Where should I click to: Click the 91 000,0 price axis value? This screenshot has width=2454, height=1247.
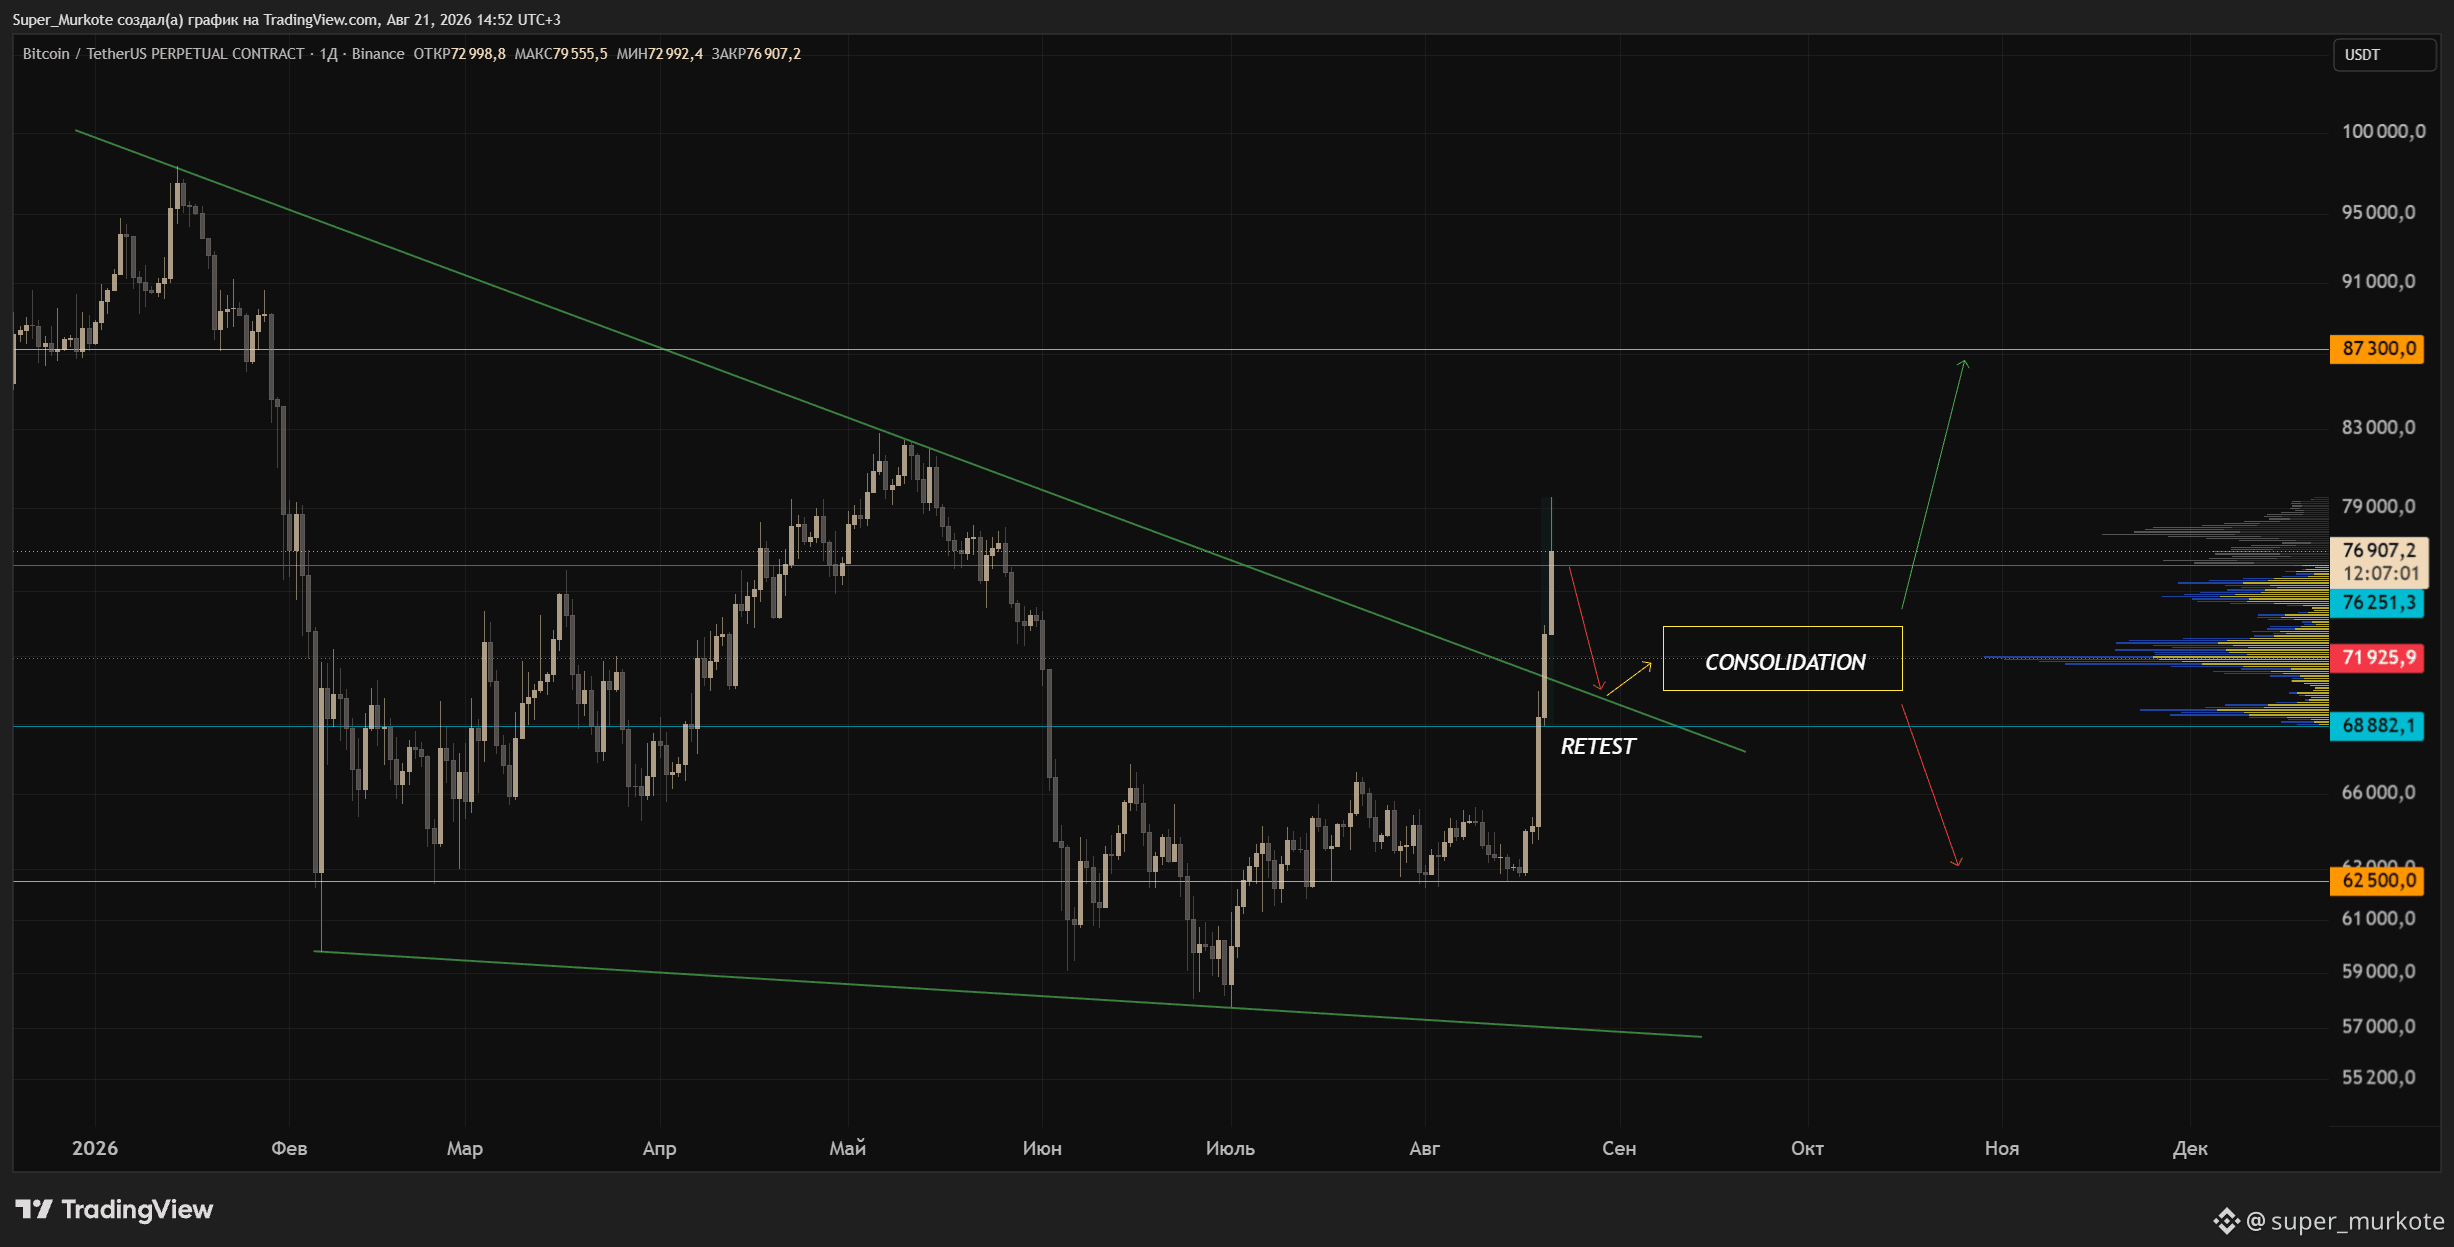coord(2378,282)
